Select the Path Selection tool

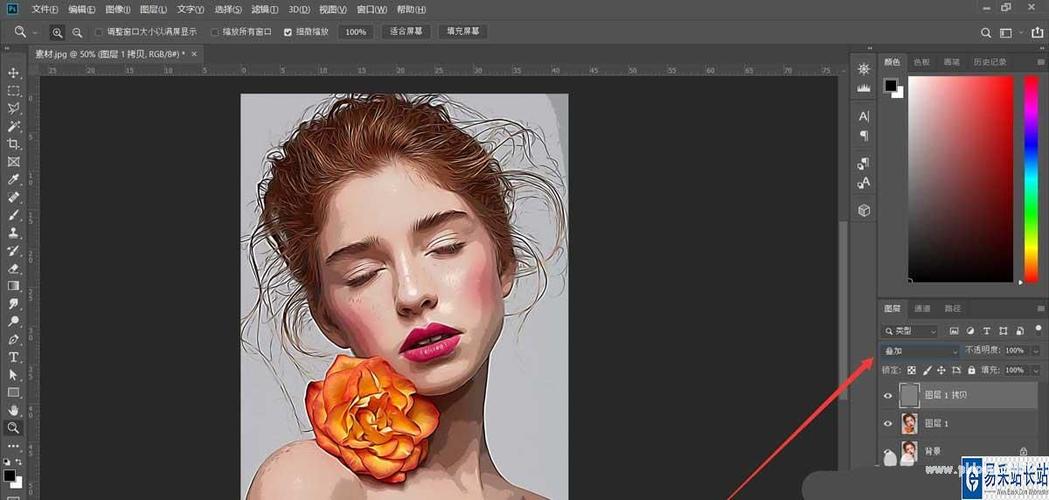click(13, 375)
